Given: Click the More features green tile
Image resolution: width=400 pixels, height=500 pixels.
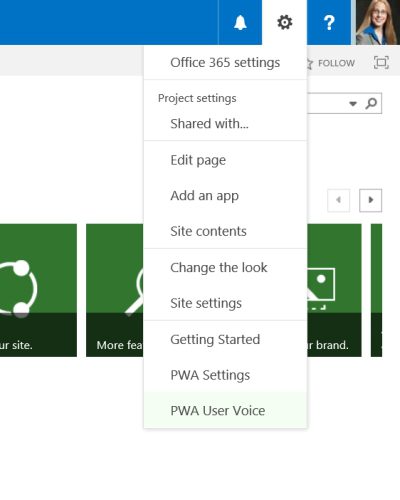Looking at the screenshot, I should tap(115, 290).
